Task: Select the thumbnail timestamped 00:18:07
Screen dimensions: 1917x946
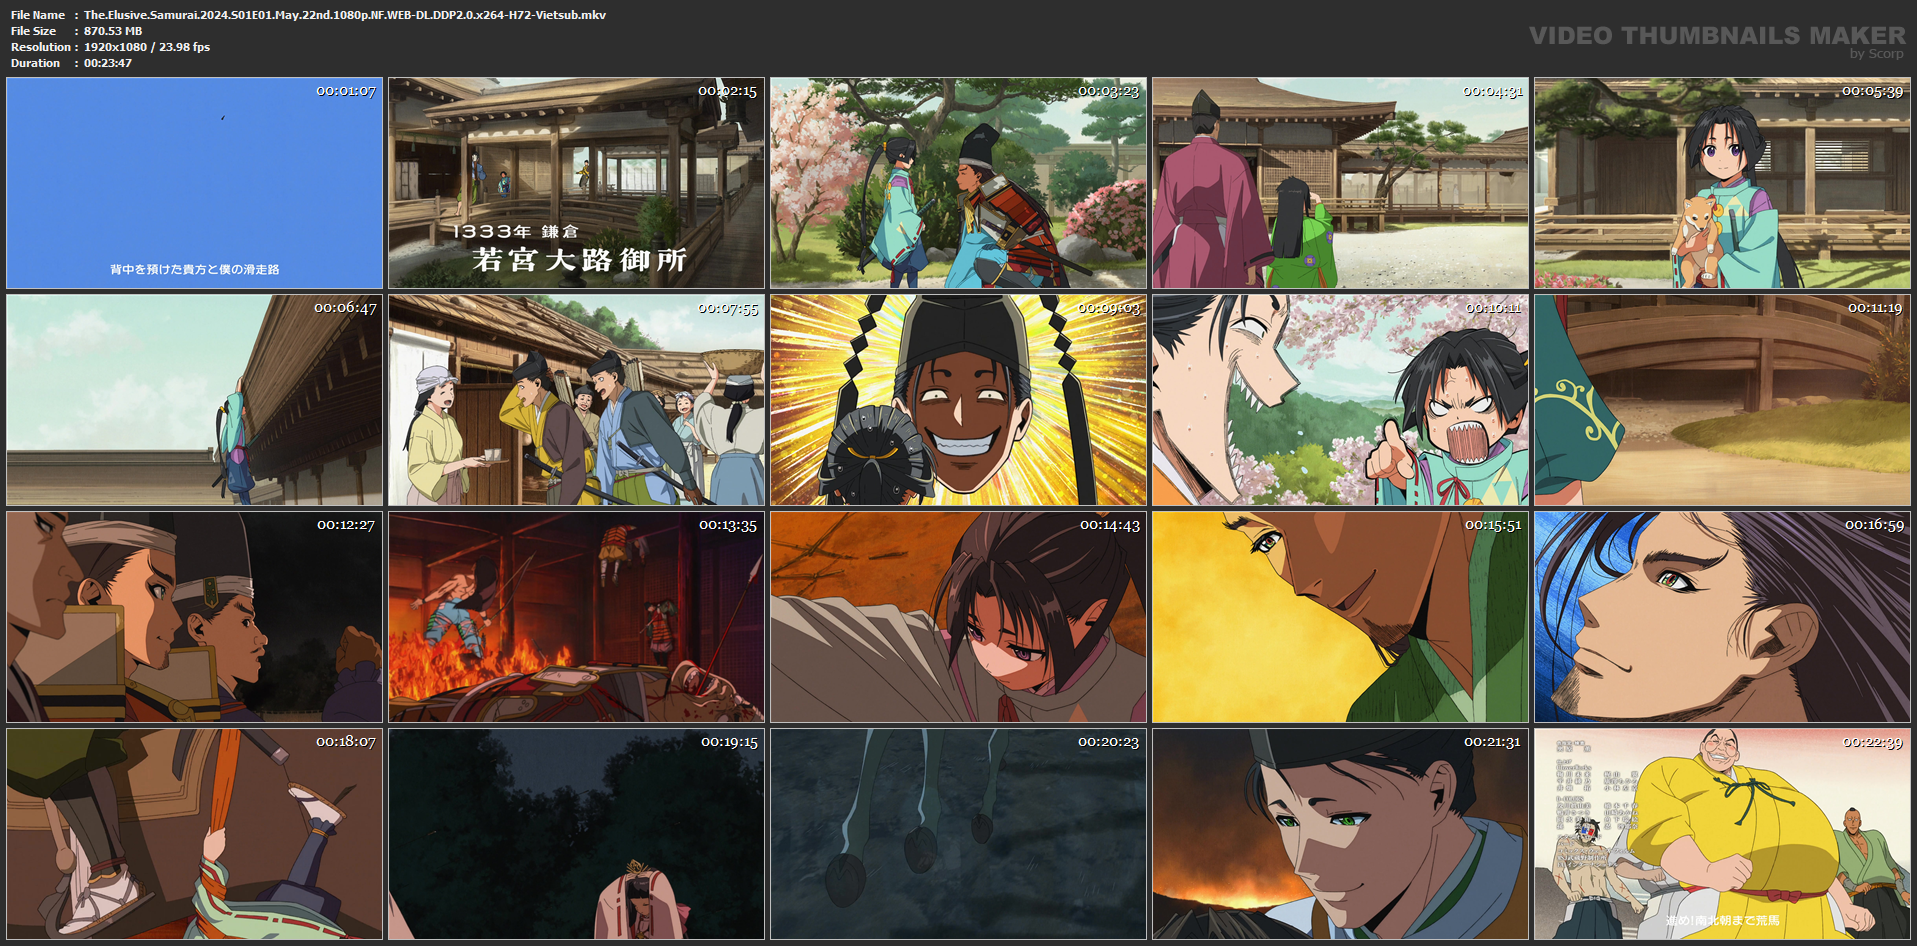Action: click(195, 834)
